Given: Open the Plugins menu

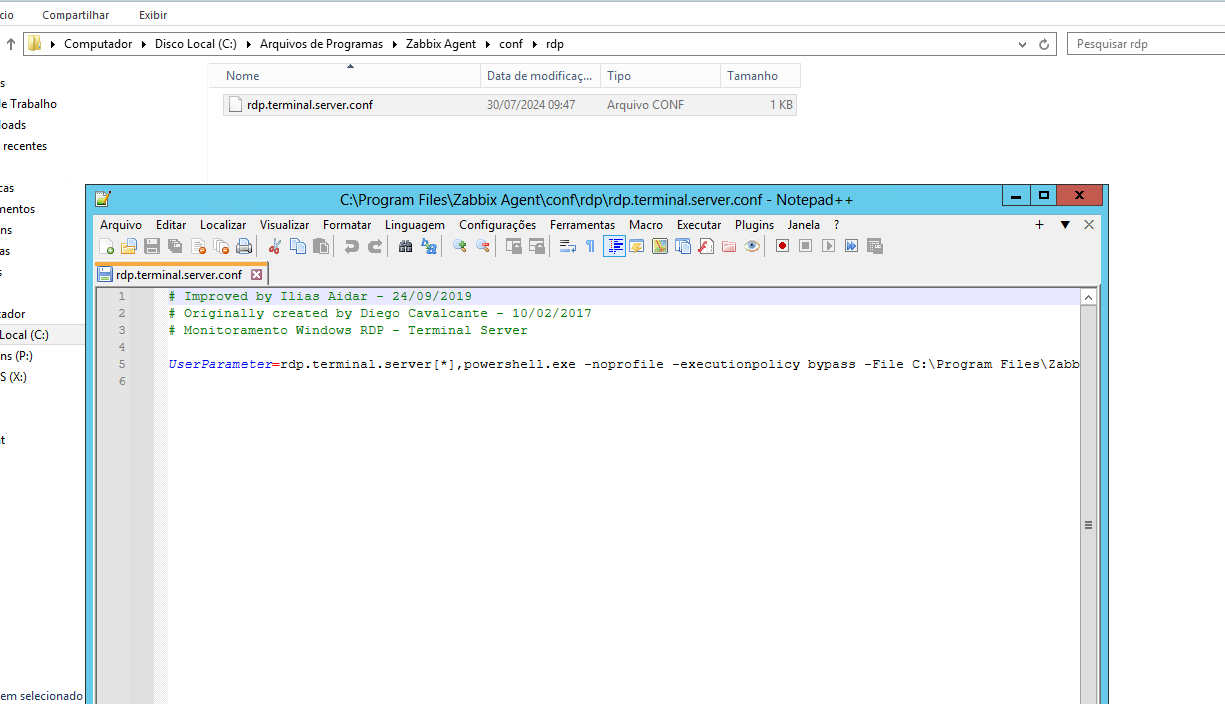Looking at the screenshot, I should pos(754,225).
